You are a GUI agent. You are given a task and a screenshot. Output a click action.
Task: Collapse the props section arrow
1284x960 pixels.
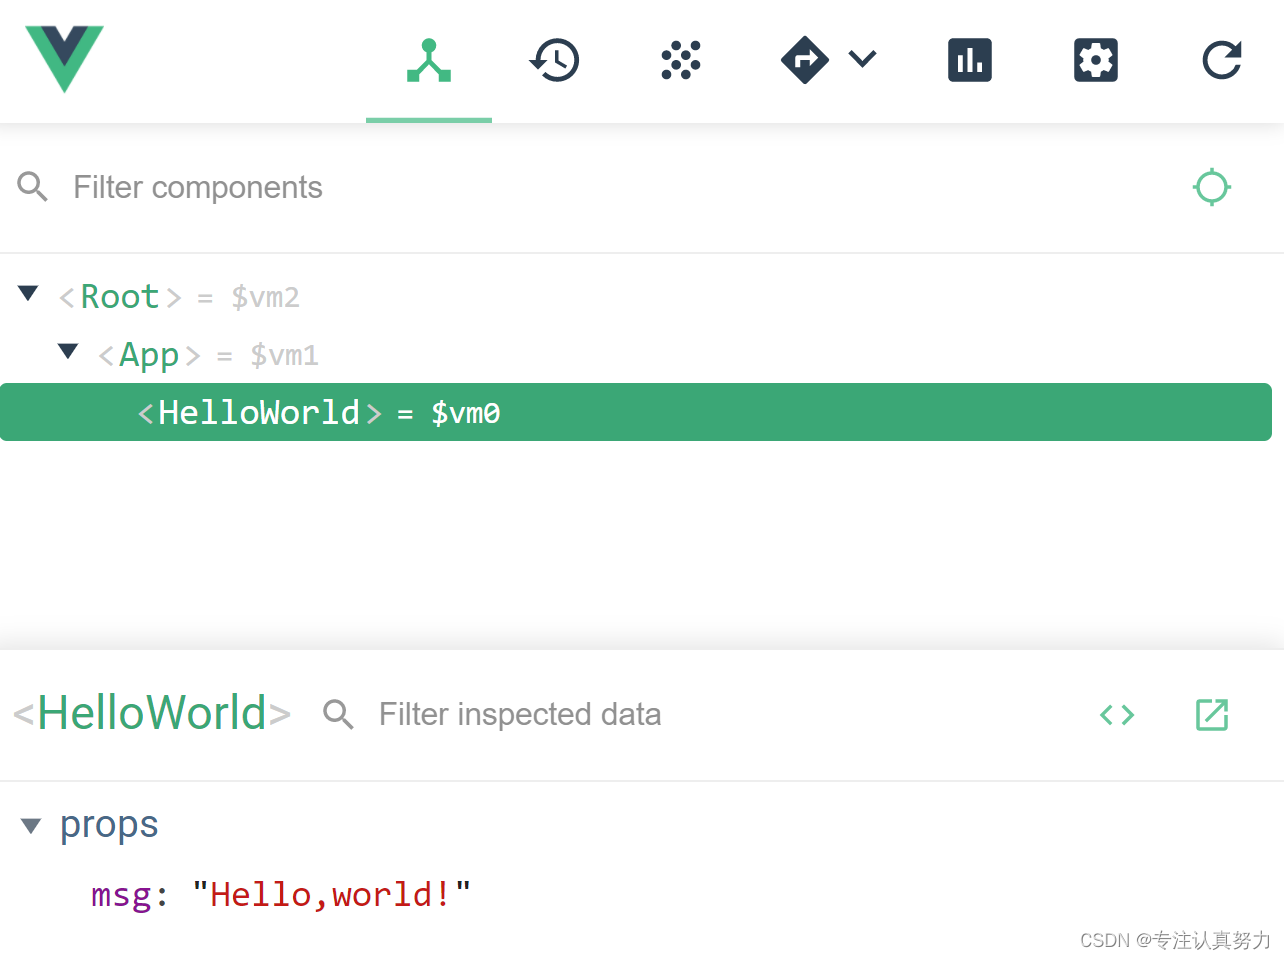31,827
